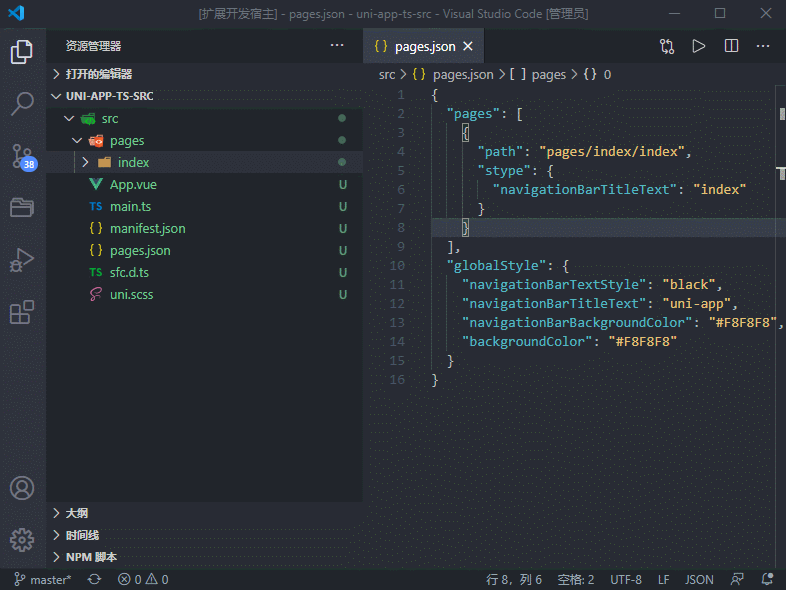Collapse the UNI-APP-TS-SRC root folder
Screen dimensions: 786x590
(x=205, y=96)
